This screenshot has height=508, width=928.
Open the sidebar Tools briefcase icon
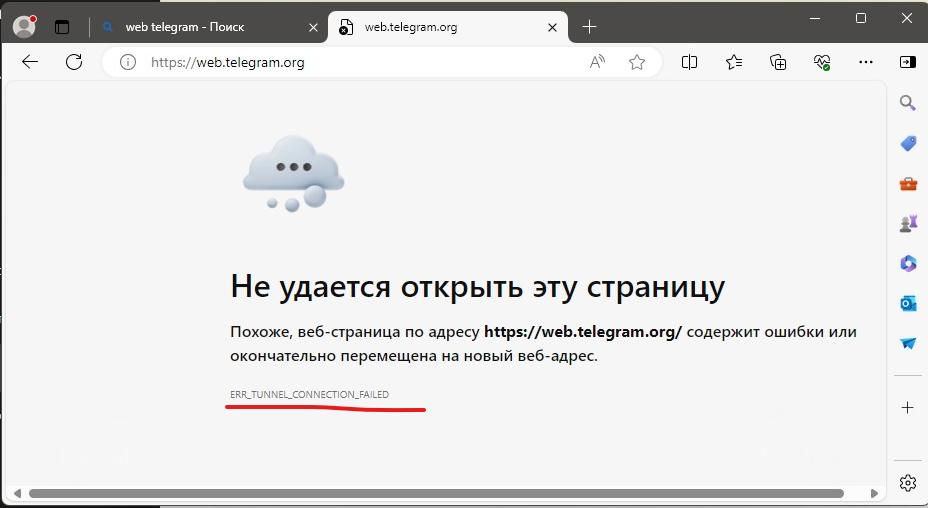point(908,184)
